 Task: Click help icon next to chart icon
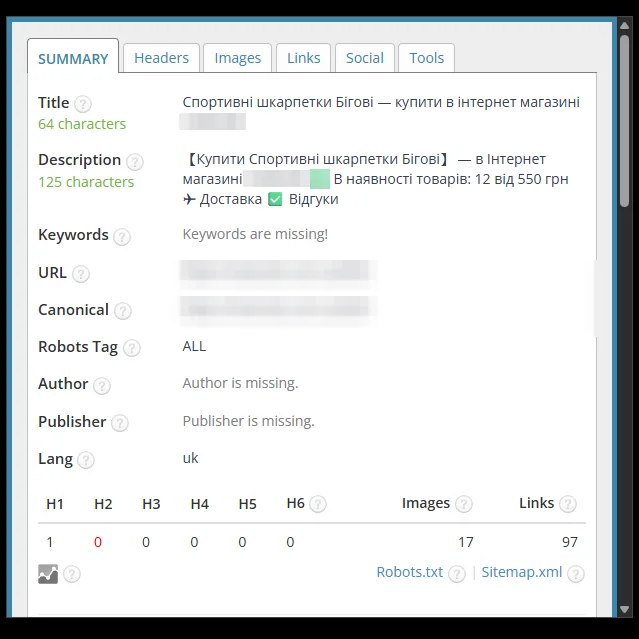click(x=72, y=574)
